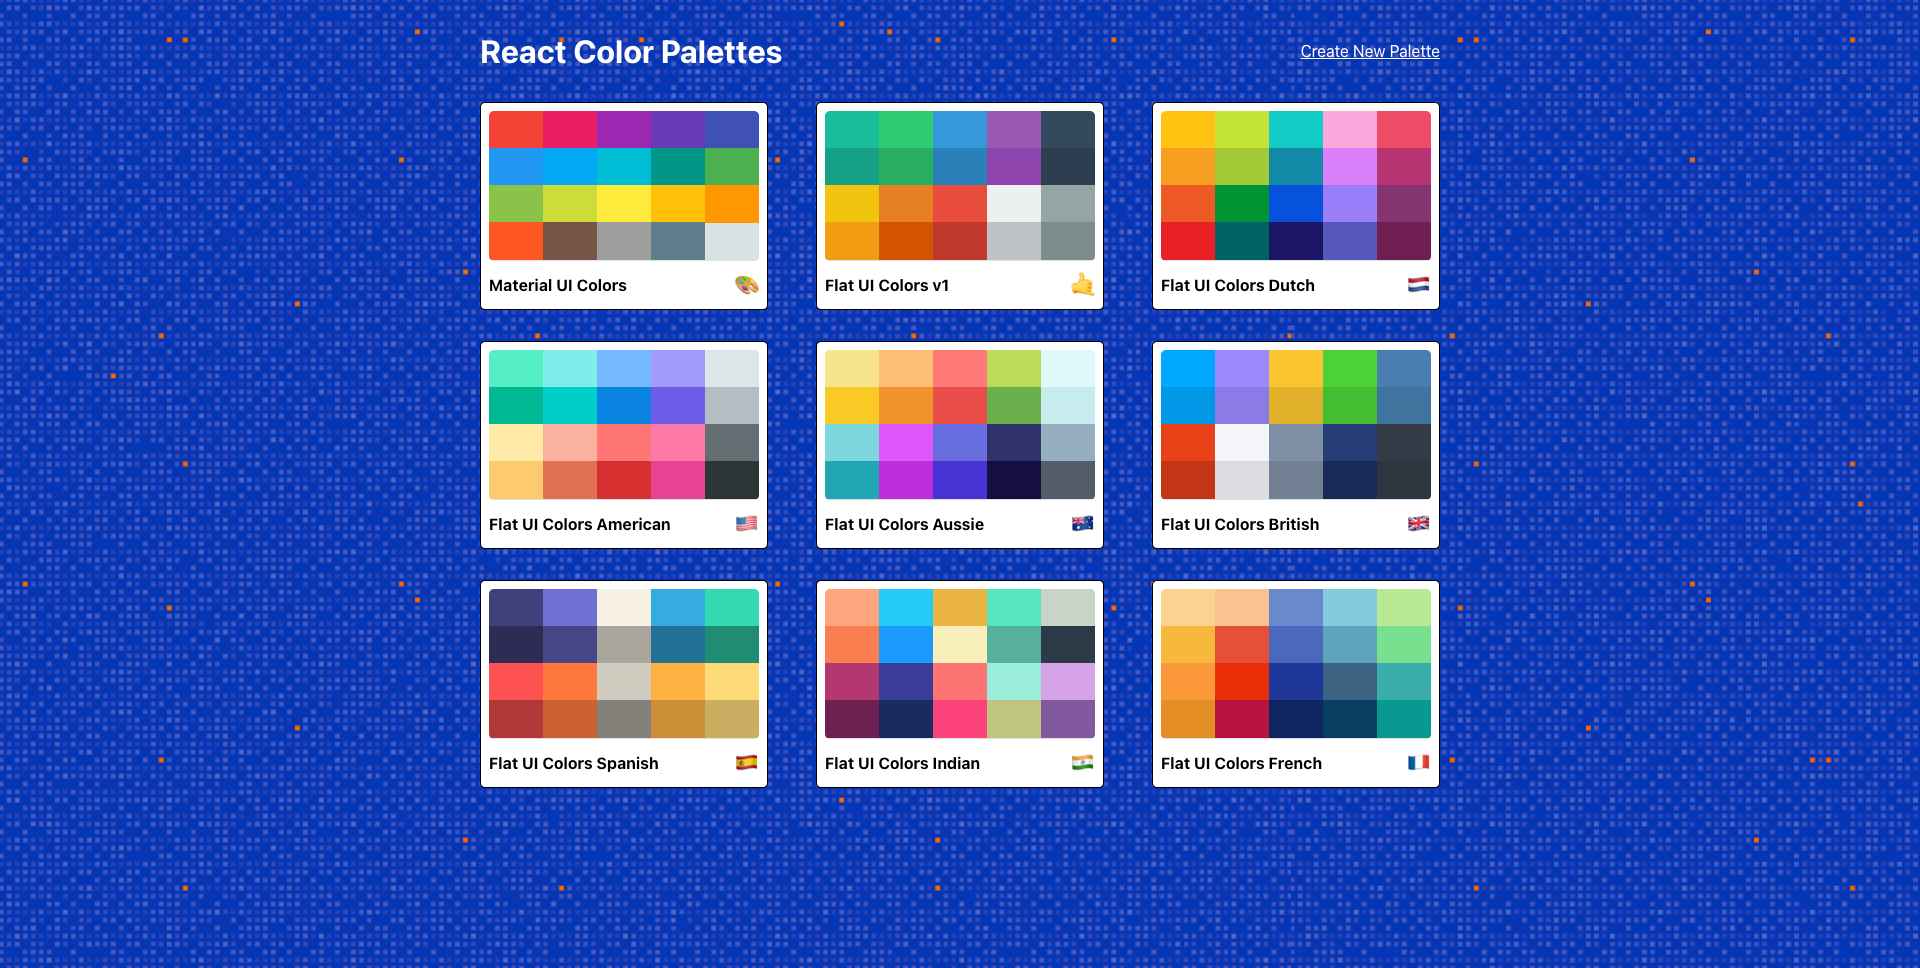Viewport: 1920px width, 968px height.
Task: Select the light green swatch in Material UI Colors
Action: [516, 204]
